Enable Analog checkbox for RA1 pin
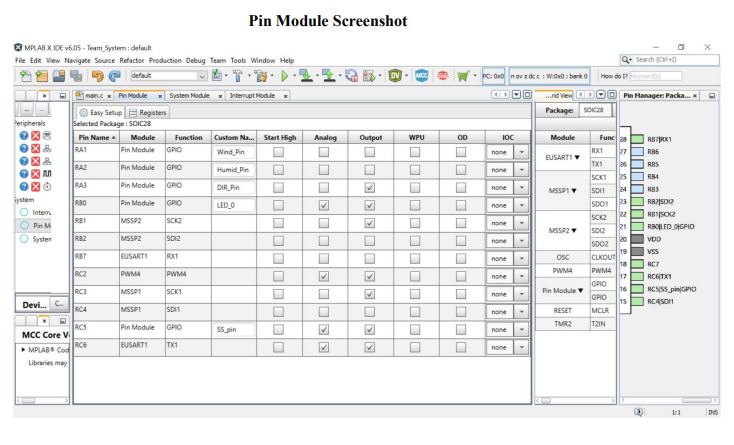The width and height of the screenshot is (734, 445). 323,151
